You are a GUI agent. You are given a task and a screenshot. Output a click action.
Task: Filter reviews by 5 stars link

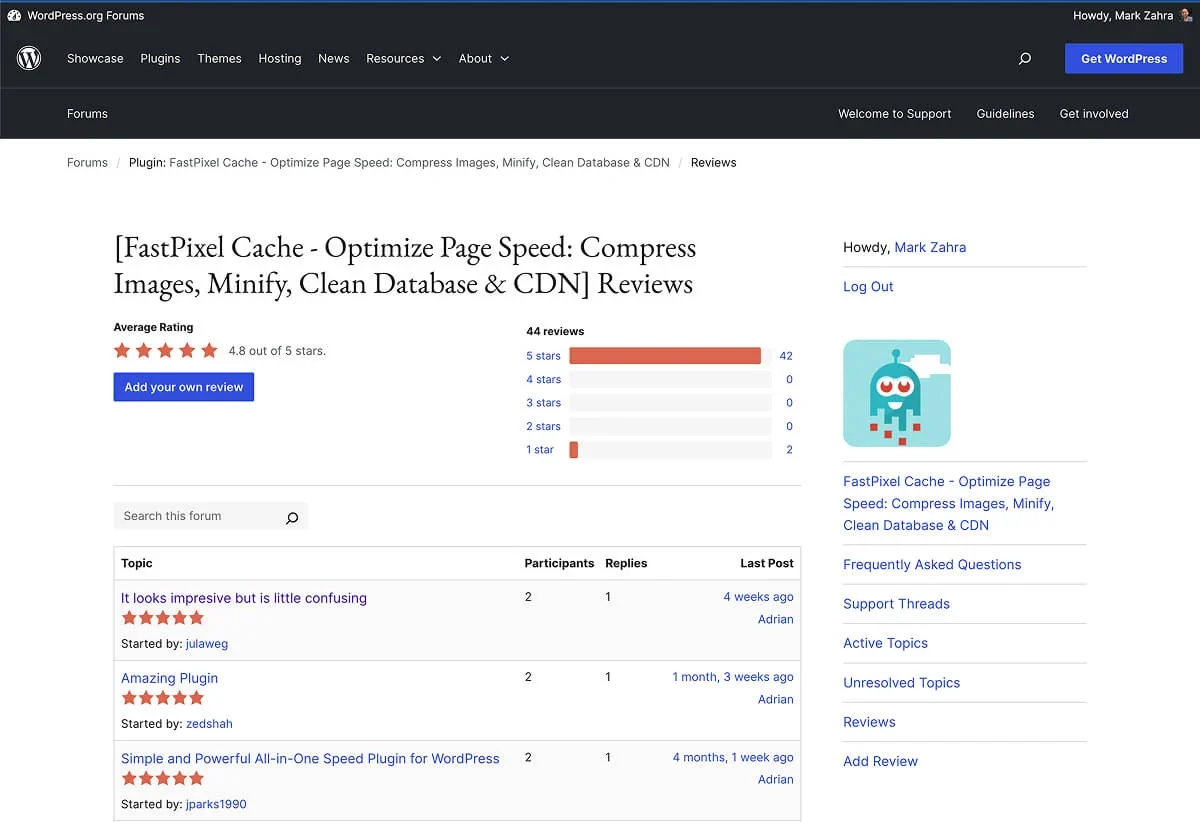(x=543, y=356)
